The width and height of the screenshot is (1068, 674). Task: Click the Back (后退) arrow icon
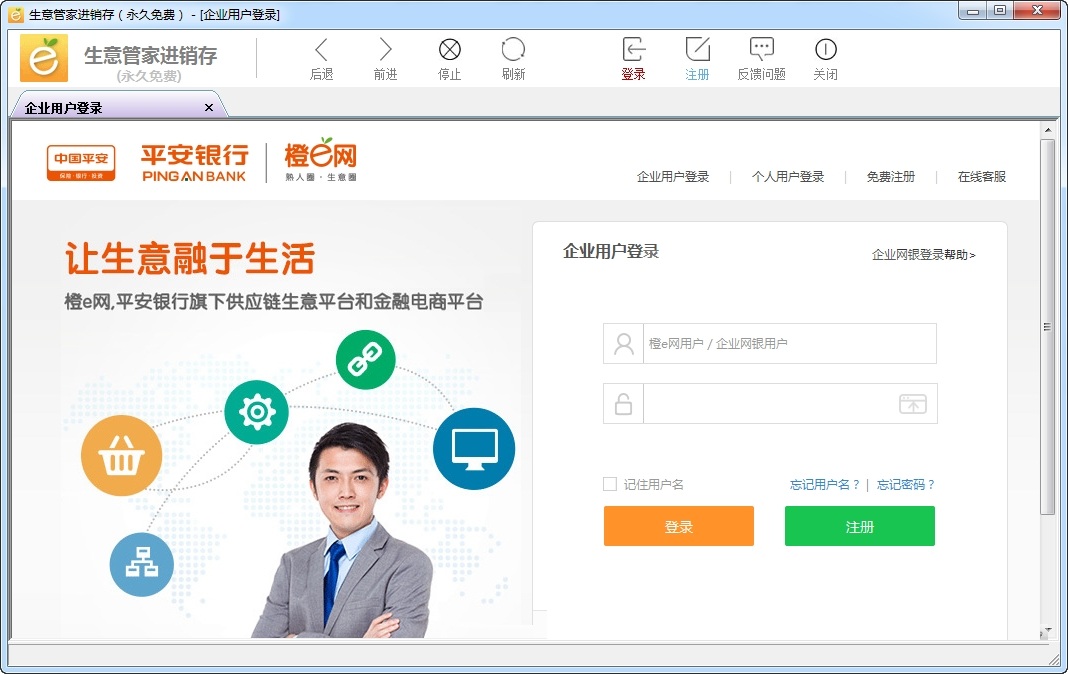[x=321, y=50]
